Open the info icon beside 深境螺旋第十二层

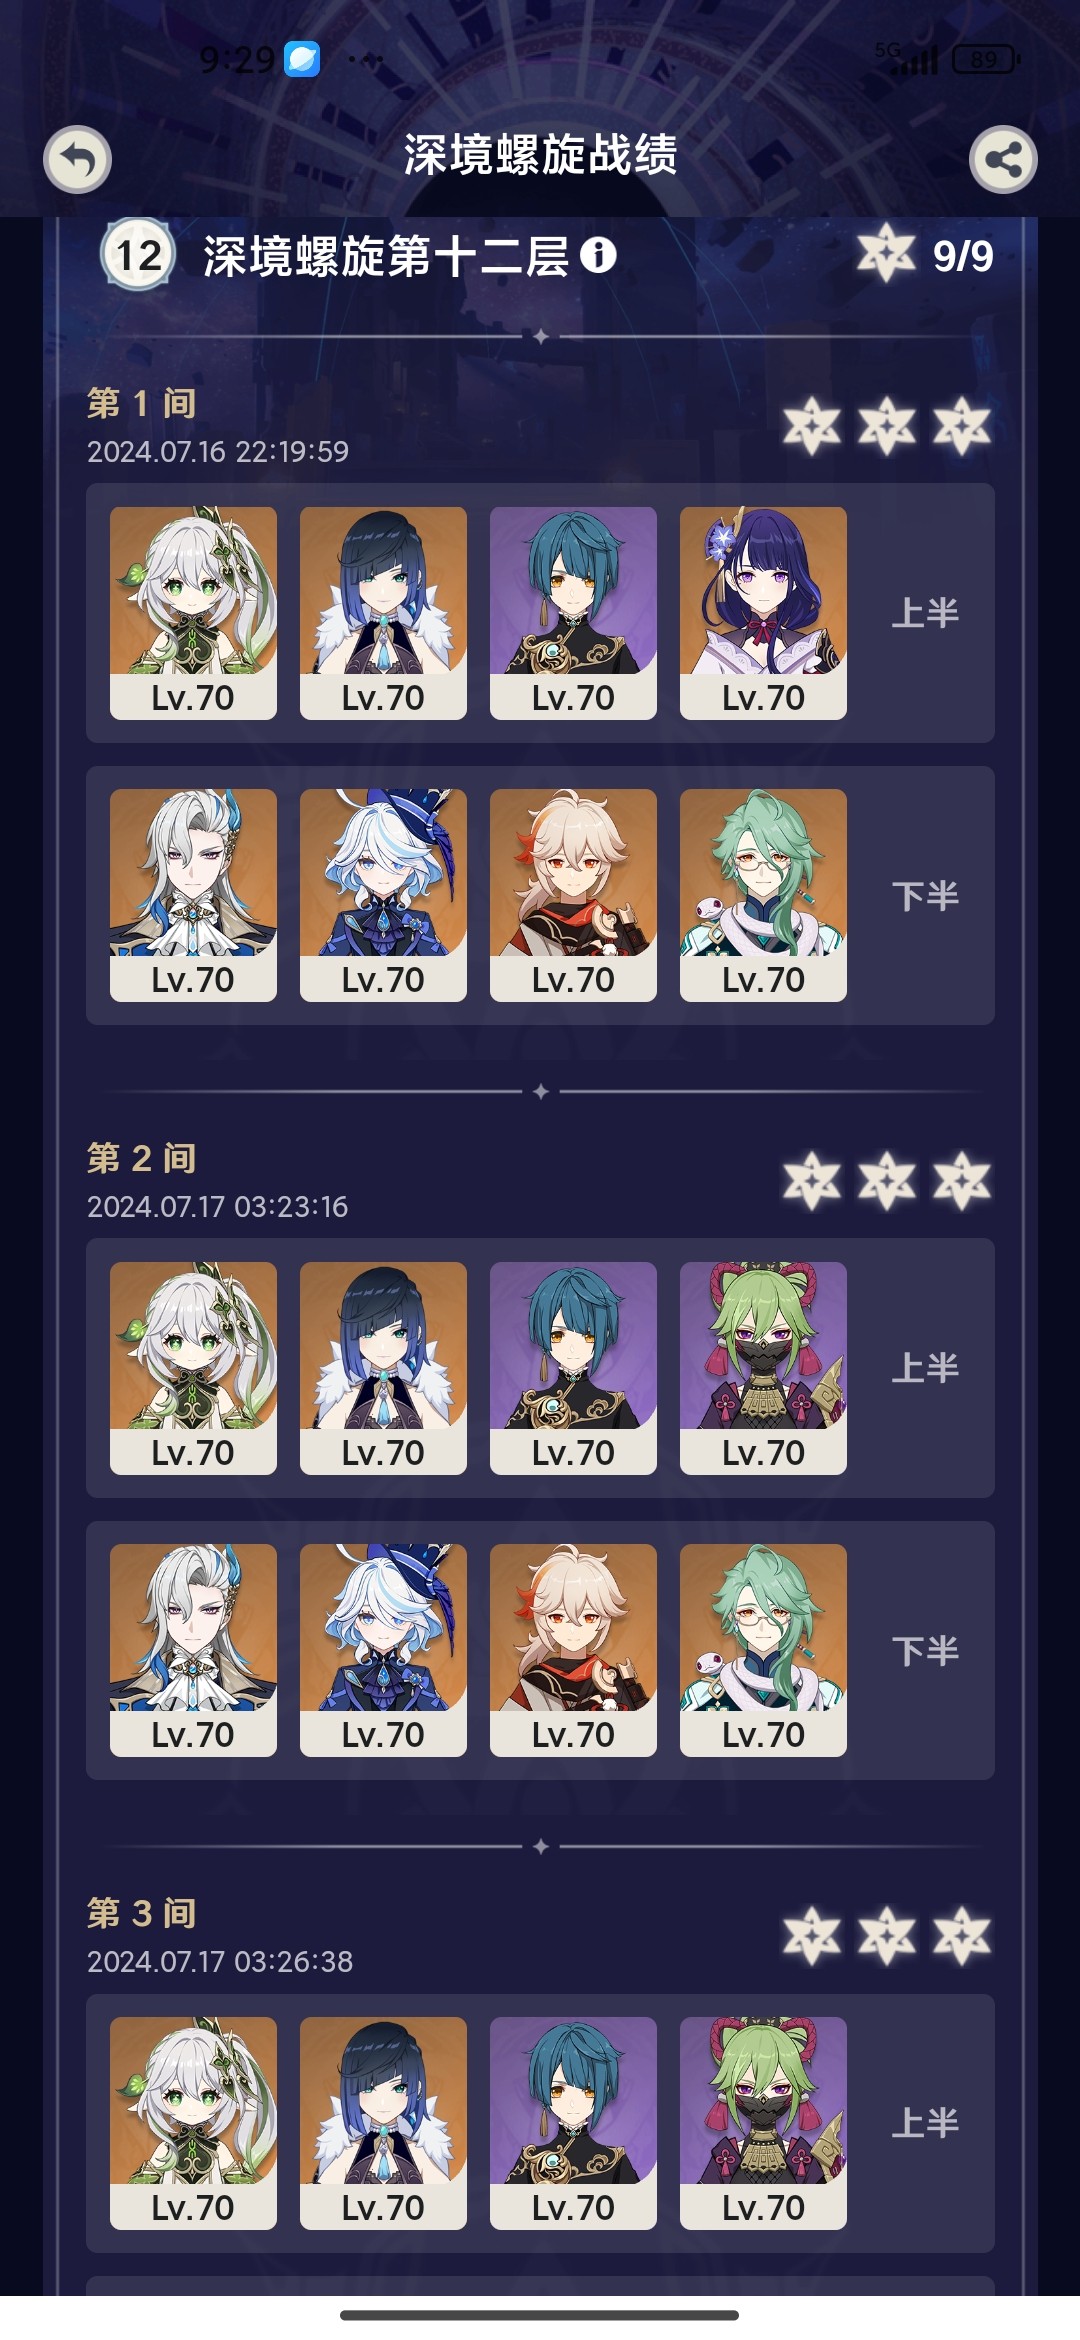598,256
